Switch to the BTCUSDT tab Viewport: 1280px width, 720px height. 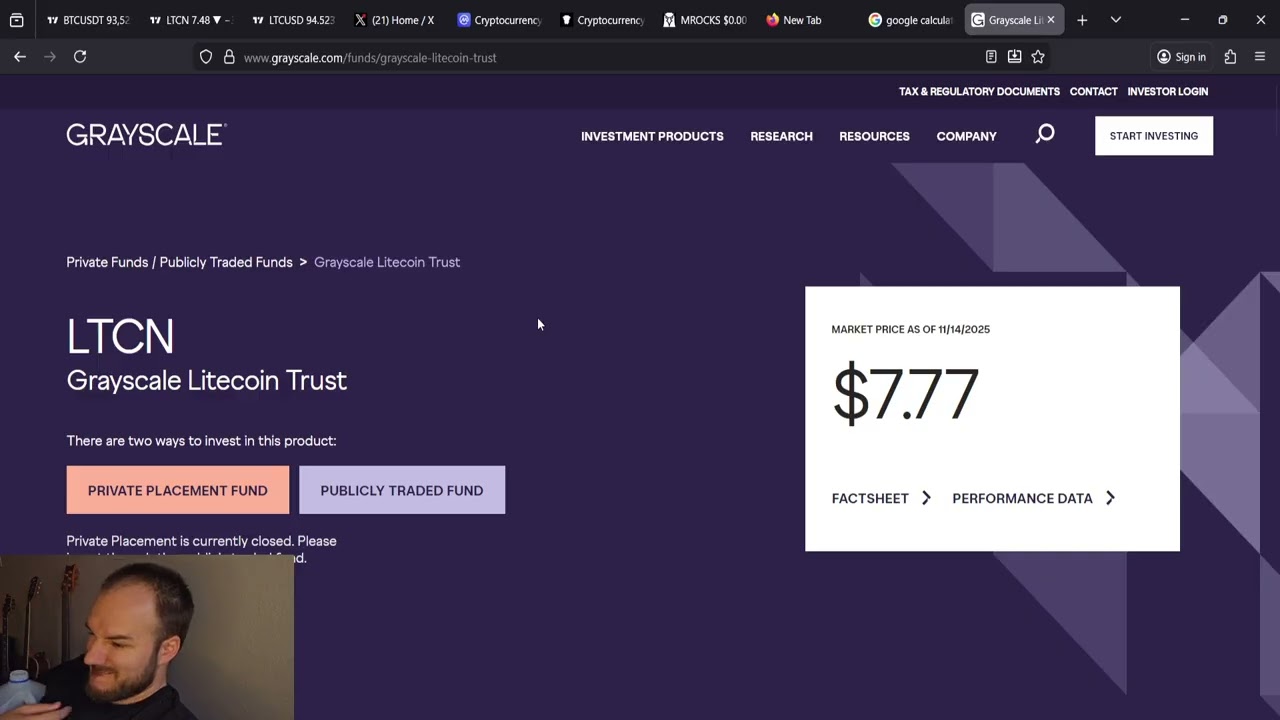(x=88, y=20)
